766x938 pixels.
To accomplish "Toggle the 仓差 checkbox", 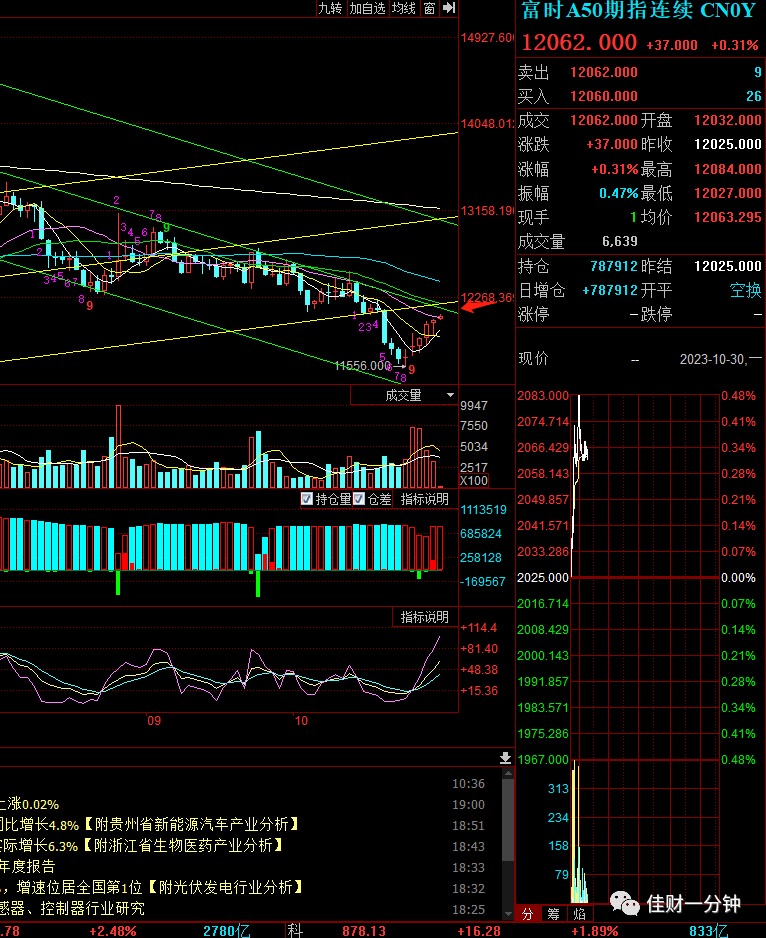I will click(x=359, y=498).
